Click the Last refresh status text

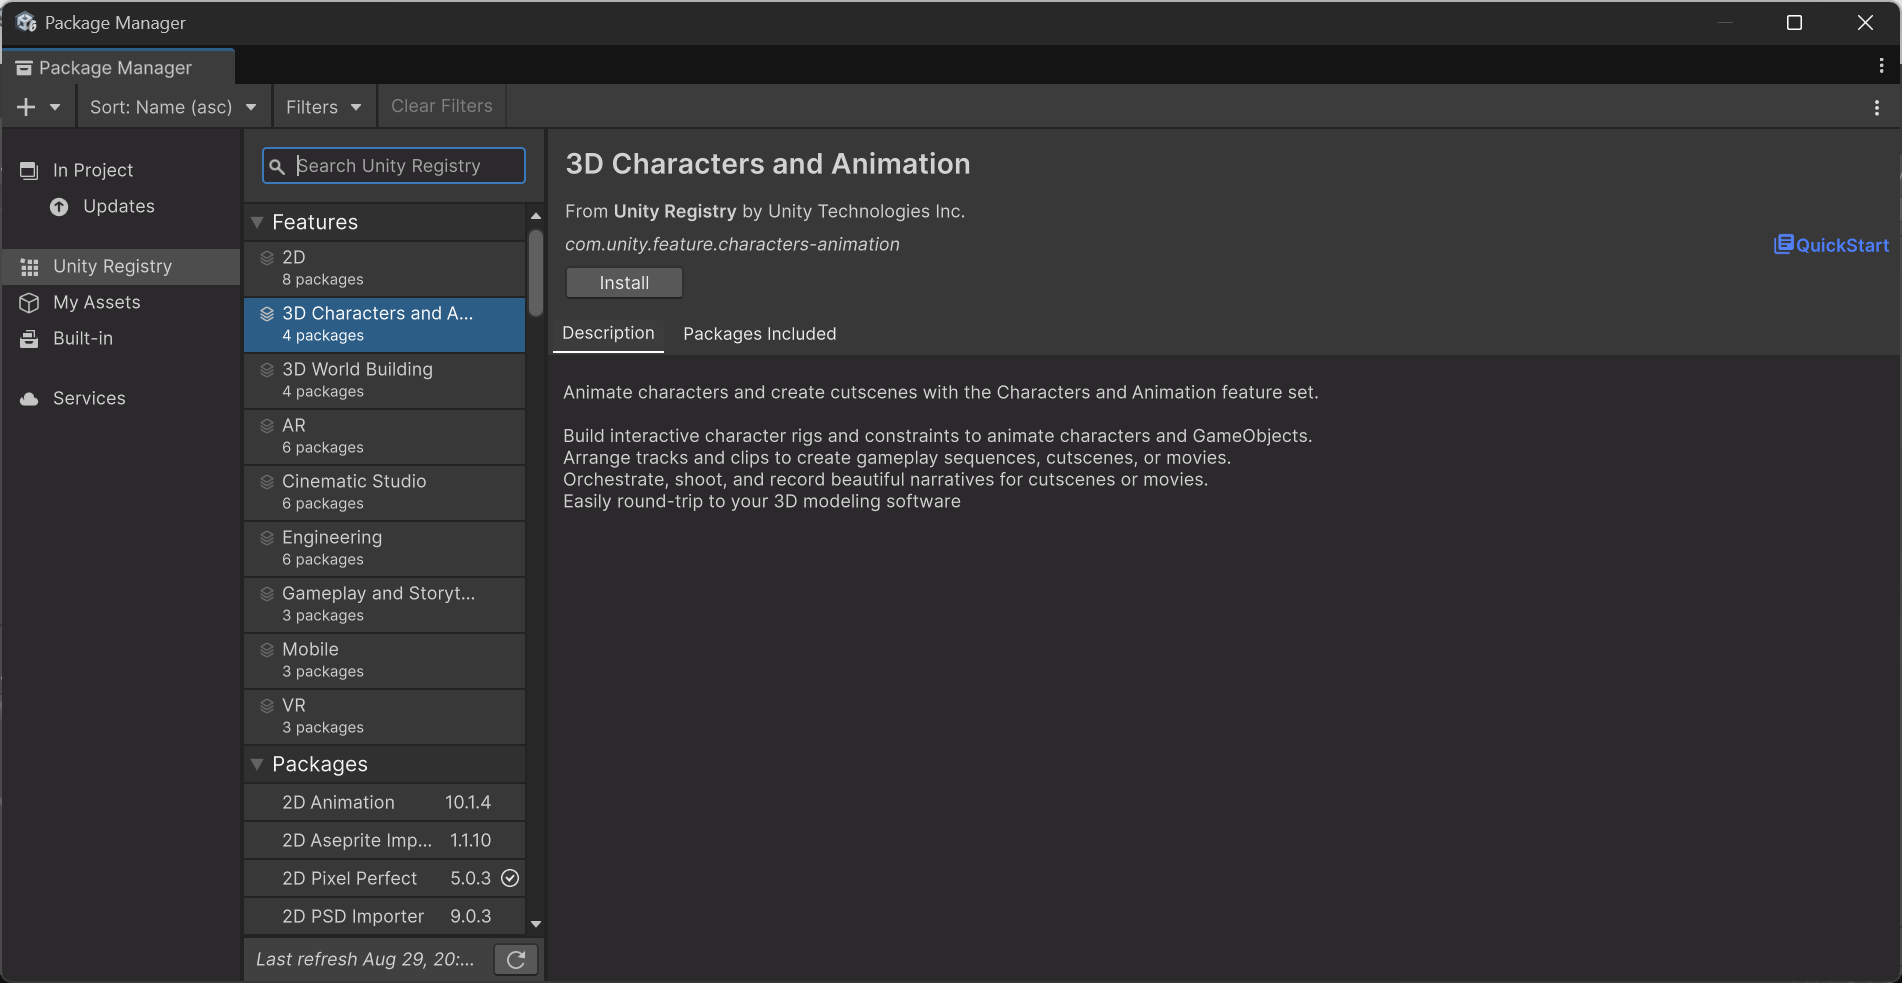click(x=365, y=959)
